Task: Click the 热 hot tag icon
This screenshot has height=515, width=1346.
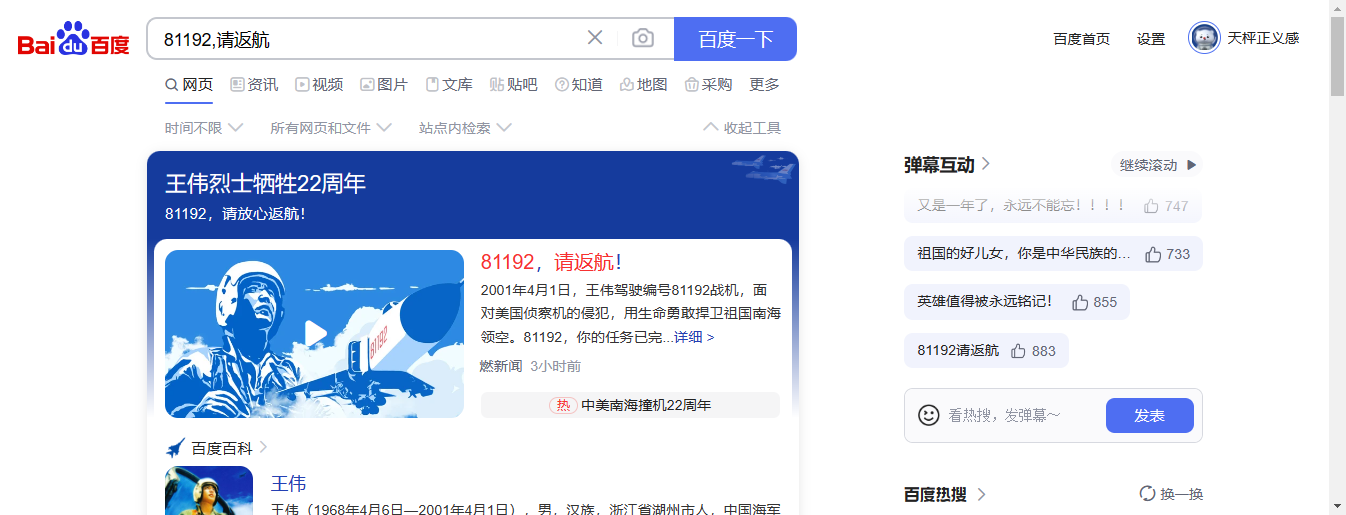Action: pos(563,405)
